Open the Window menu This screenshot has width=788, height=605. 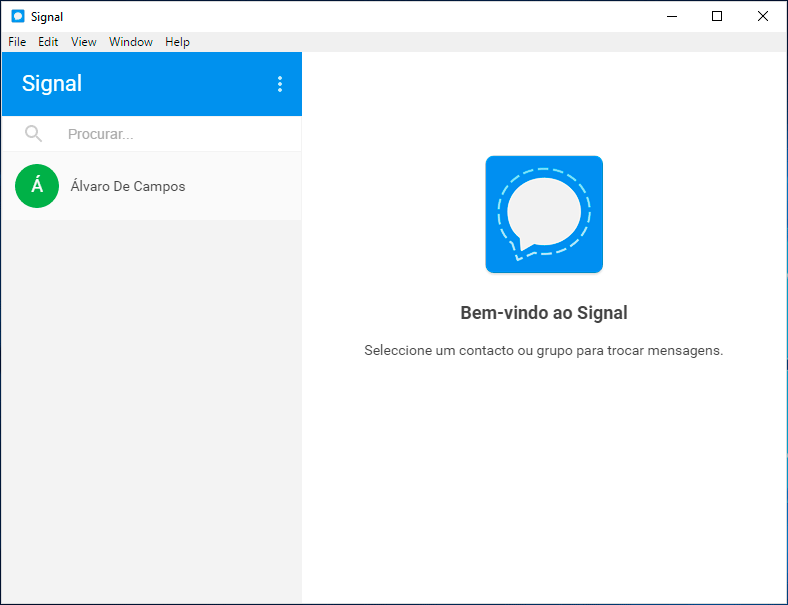pyautogui.click(x=131, y=42)
